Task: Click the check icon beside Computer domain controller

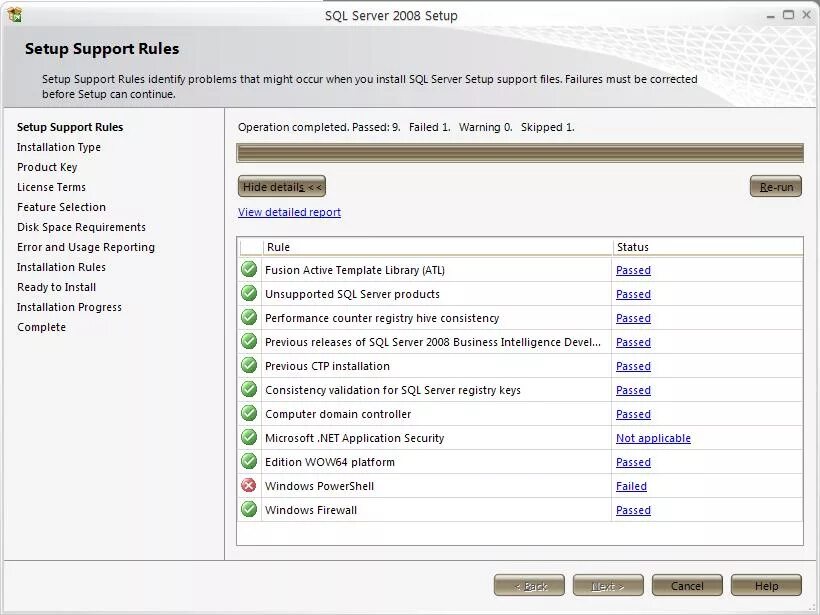Action: tap(249, 414)
